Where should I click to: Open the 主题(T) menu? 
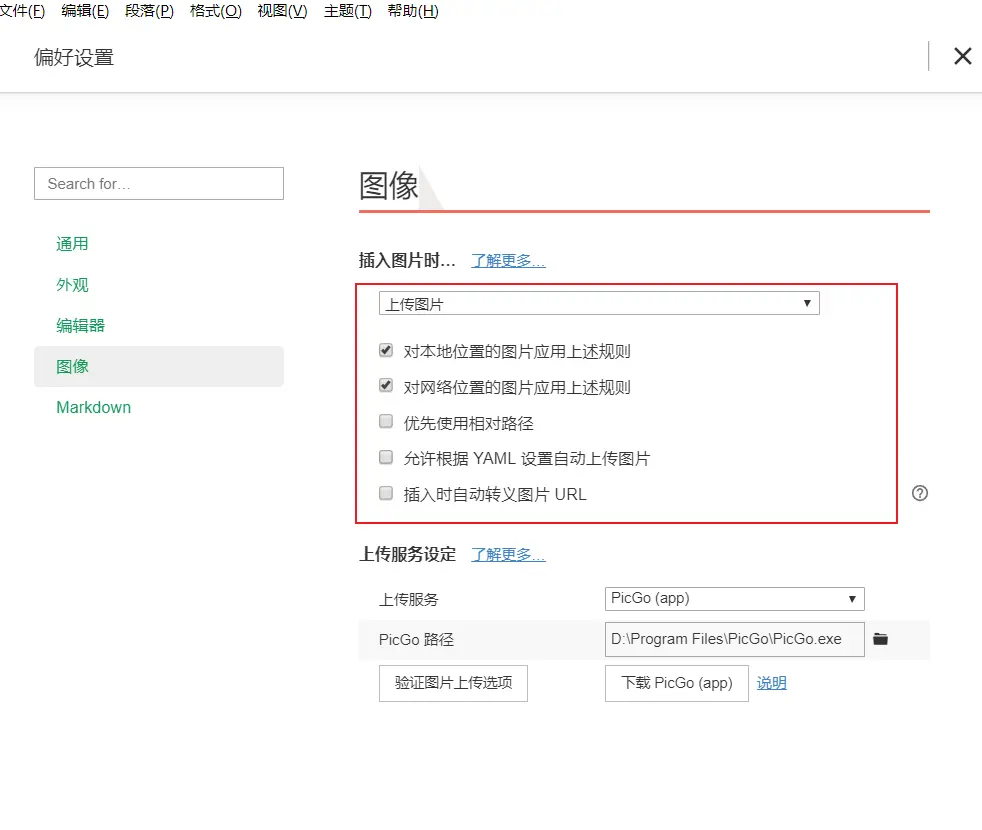pyautogui.click(x=348, y=11)
